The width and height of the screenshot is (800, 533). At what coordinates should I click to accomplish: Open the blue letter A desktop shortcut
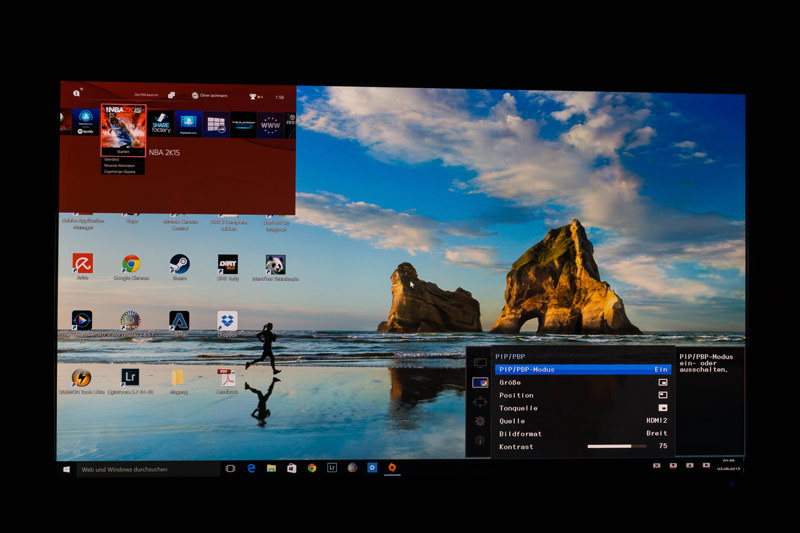tap(179, 321)
